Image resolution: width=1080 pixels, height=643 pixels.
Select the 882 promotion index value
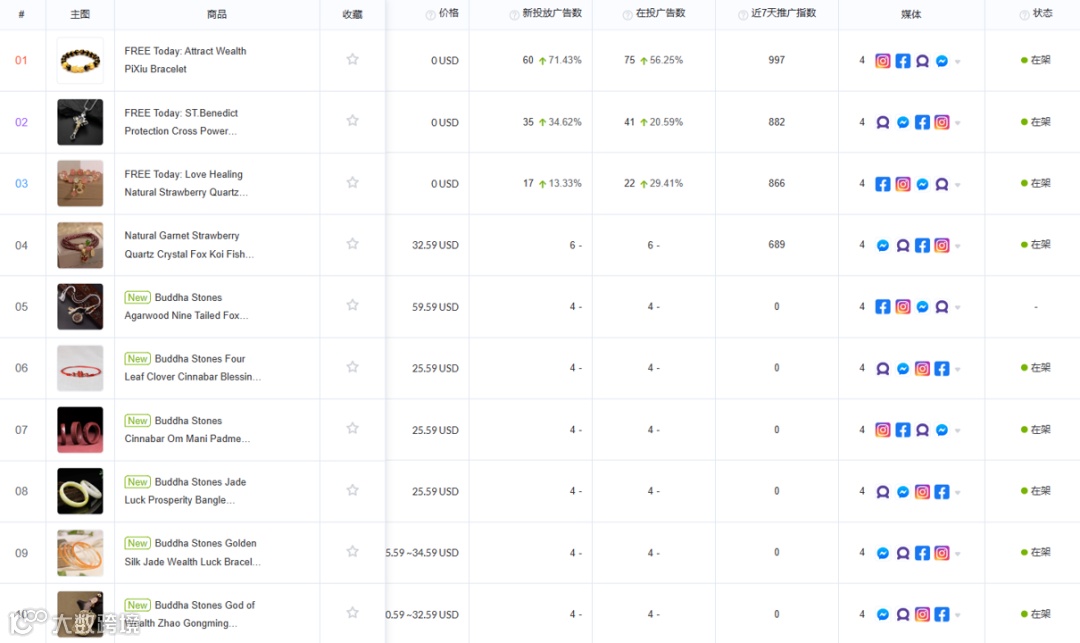click(776, 122)
